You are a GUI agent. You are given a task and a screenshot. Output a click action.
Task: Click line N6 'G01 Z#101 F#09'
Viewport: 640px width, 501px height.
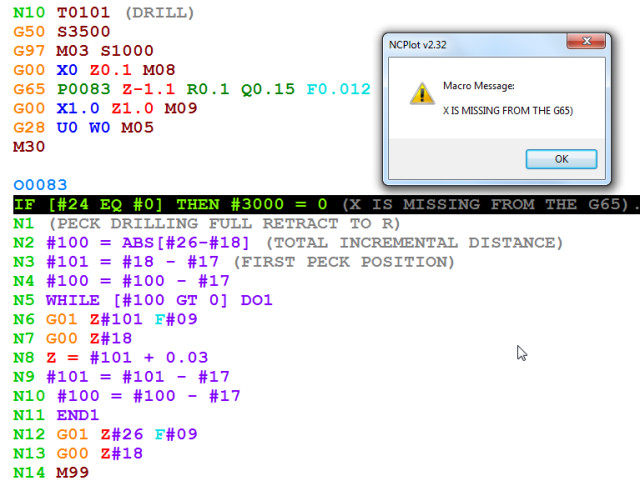pyautogui.click(x=105, y=319)
